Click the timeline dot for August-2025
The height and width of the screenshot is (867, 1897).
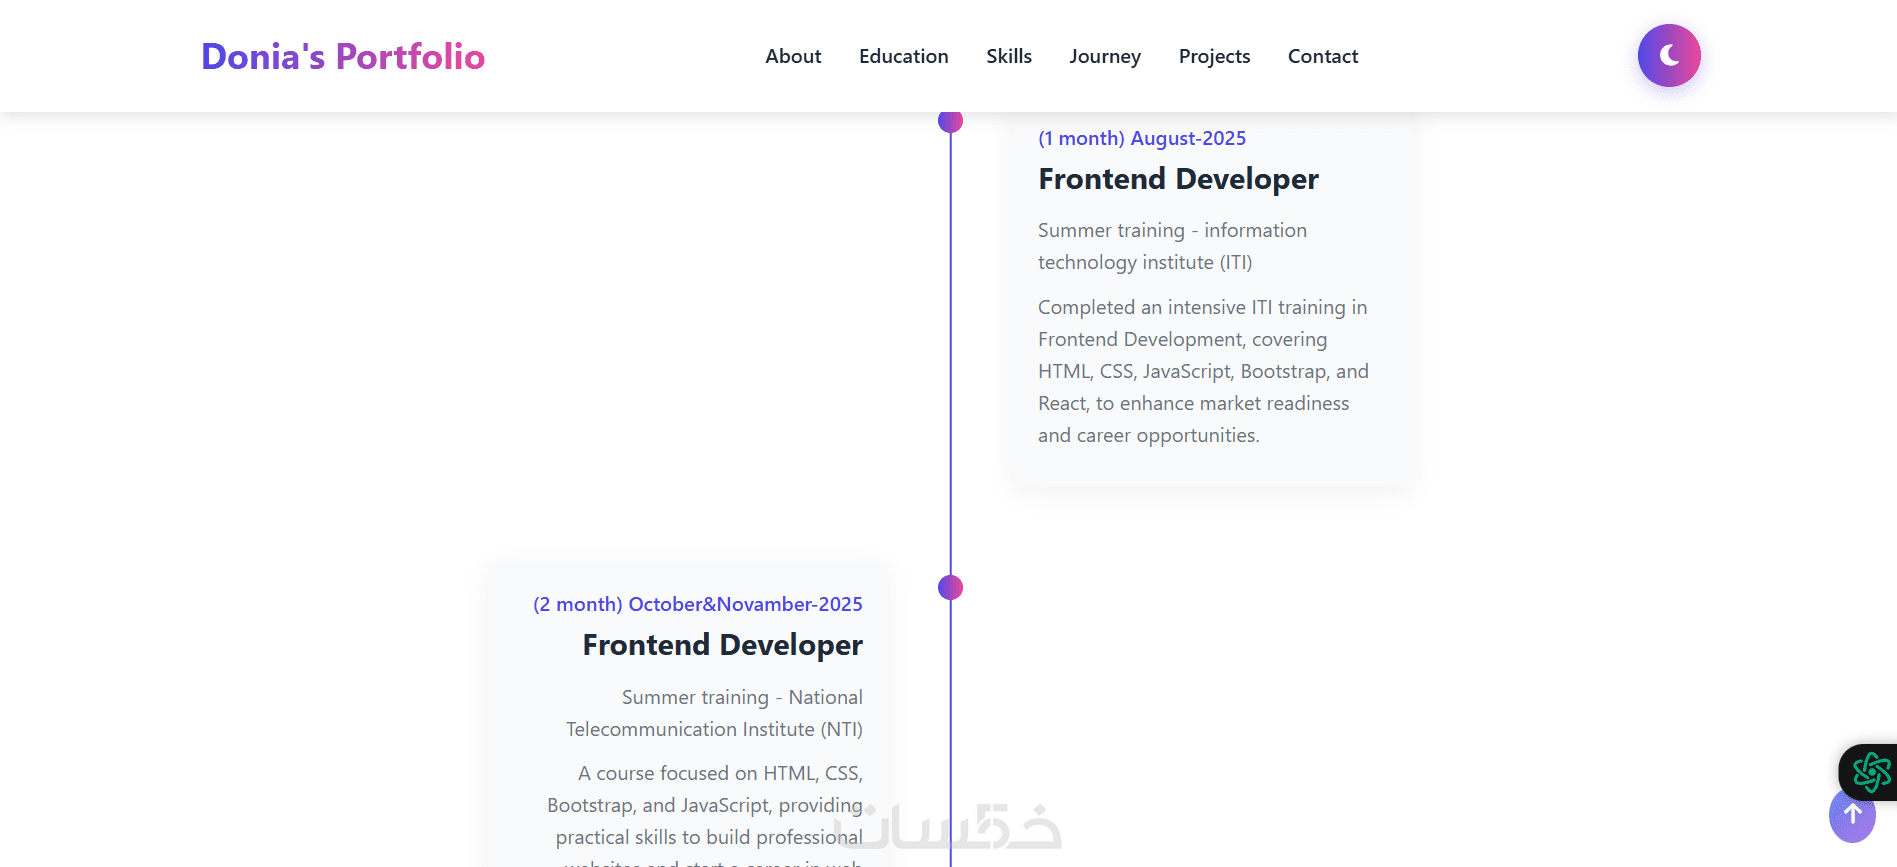(x=950, y=122)
